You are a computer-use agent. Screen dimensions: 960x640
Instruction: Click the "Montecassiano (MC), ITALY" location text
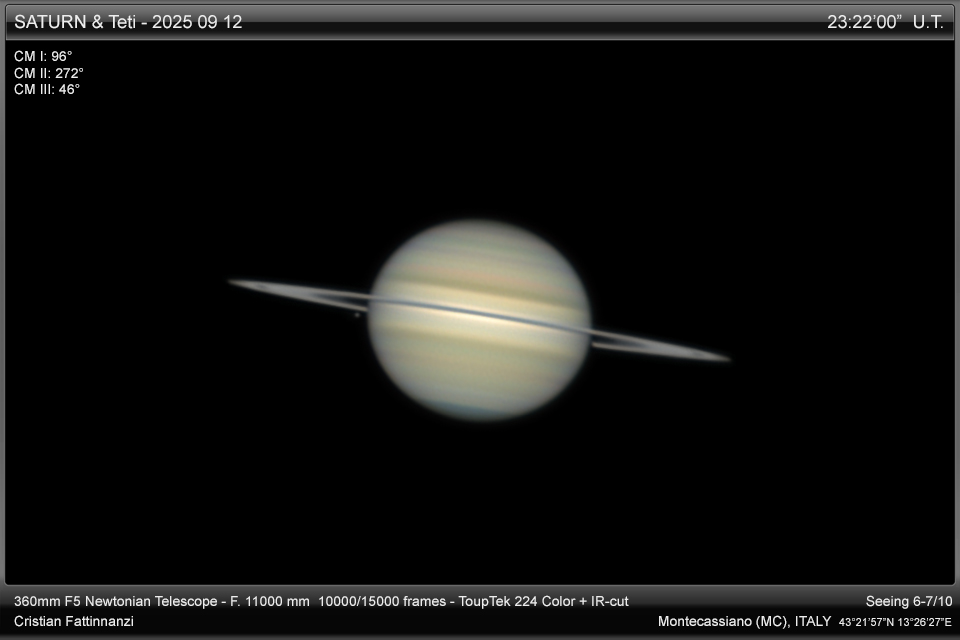[744, 621]
